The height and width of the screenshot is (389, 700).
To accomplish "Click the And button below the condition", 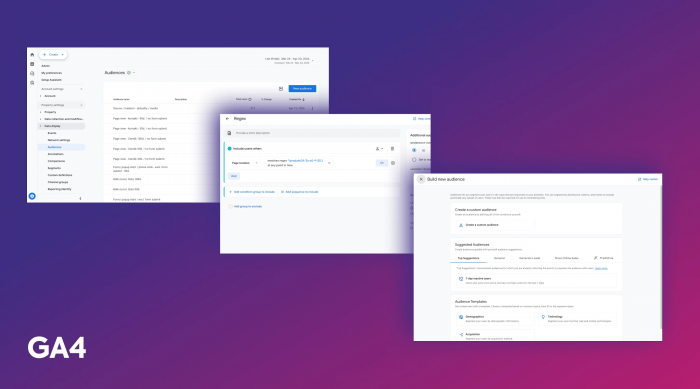I will tap(234, 176).
